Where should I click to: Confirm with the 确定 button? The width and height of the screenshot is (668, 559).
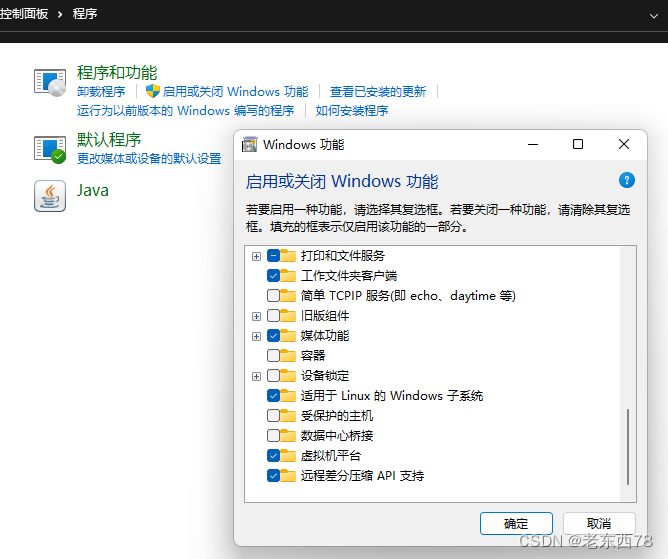516,523
